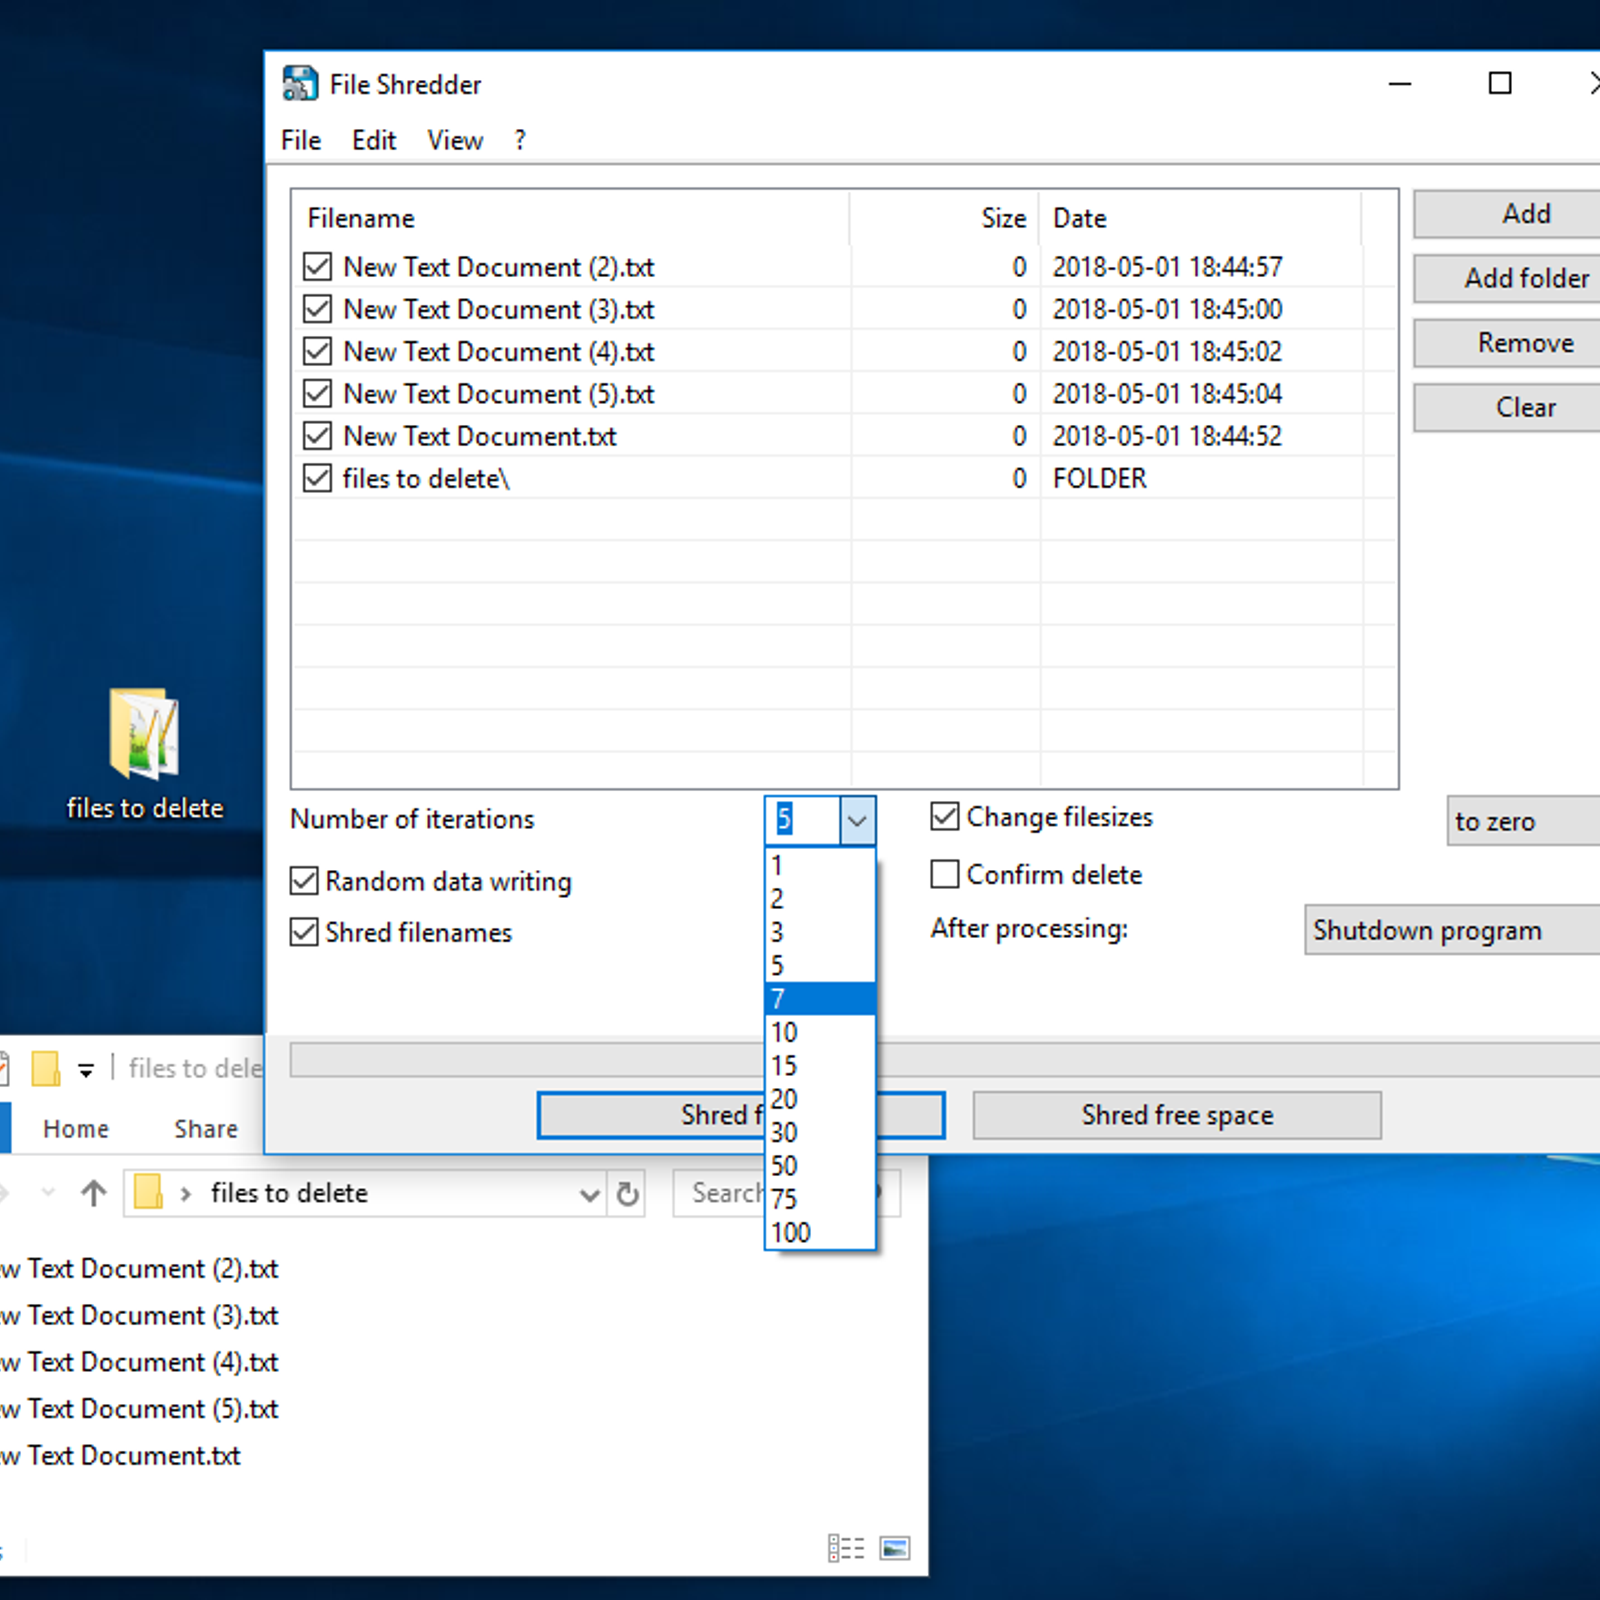Screen dimensions: 1600x1600
Task: Refresh the Explorer address bar
Action: pos(628,1193)
